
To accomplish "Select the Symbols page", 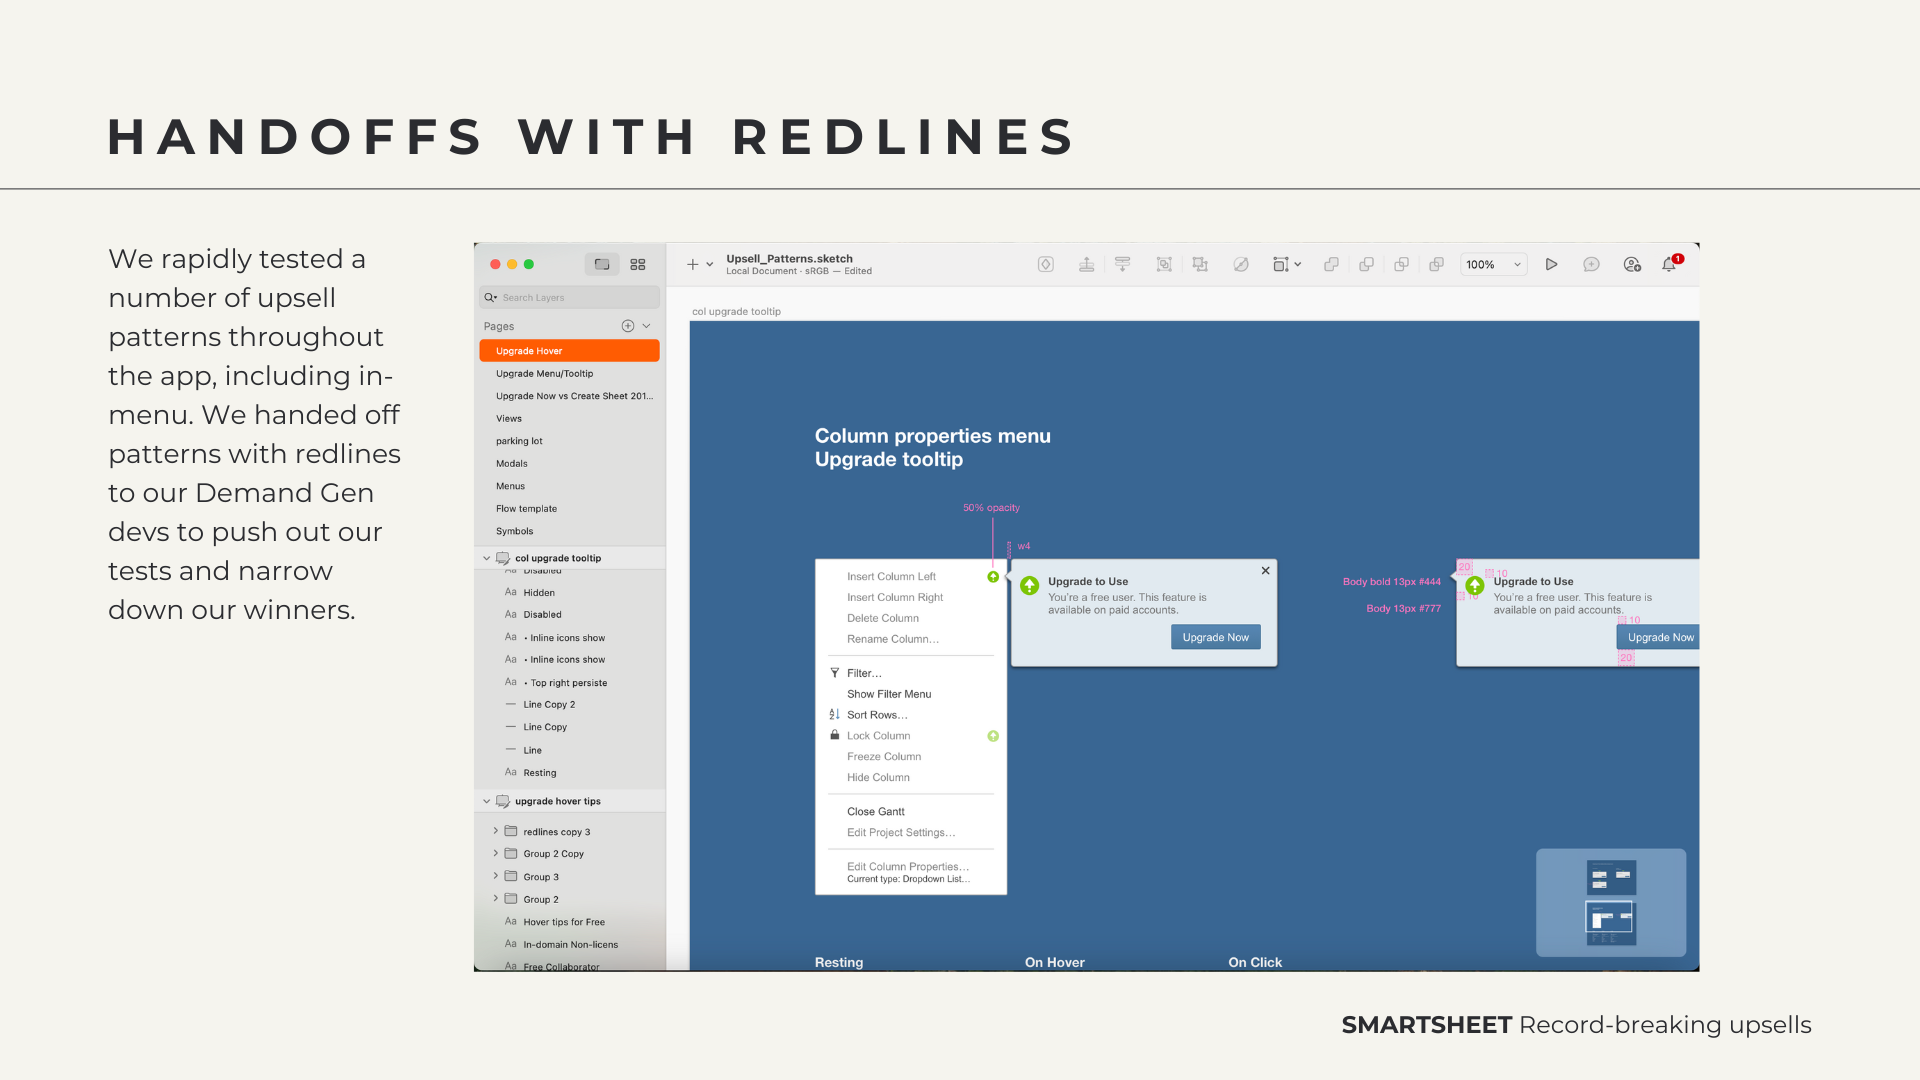I will tap(514, 531).
